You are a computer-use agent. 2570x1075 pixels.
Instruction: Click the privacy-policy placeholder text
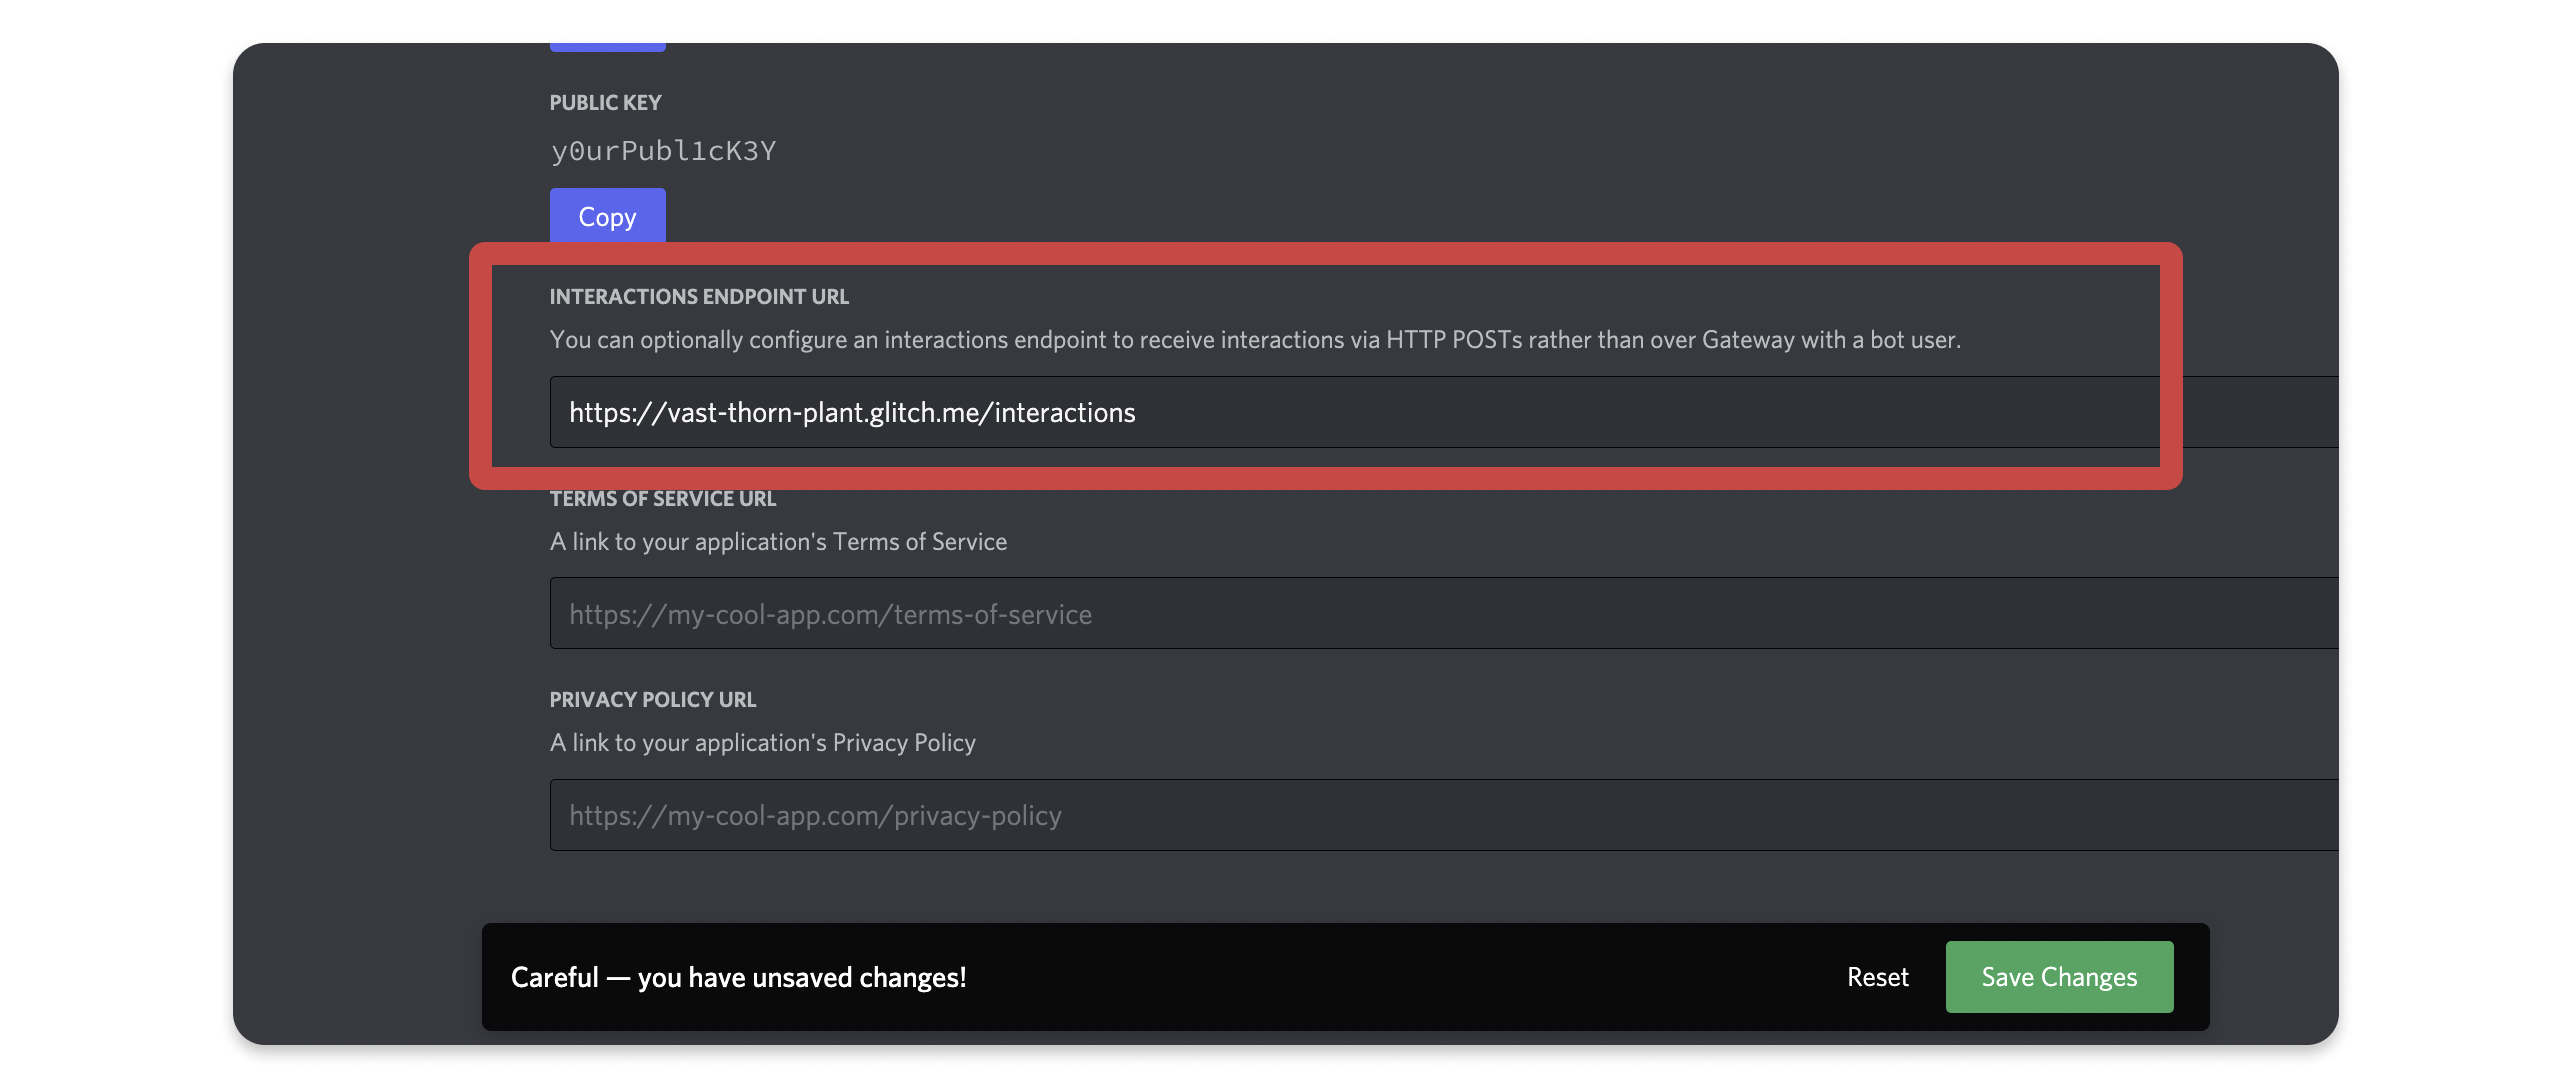coord(814,814)
